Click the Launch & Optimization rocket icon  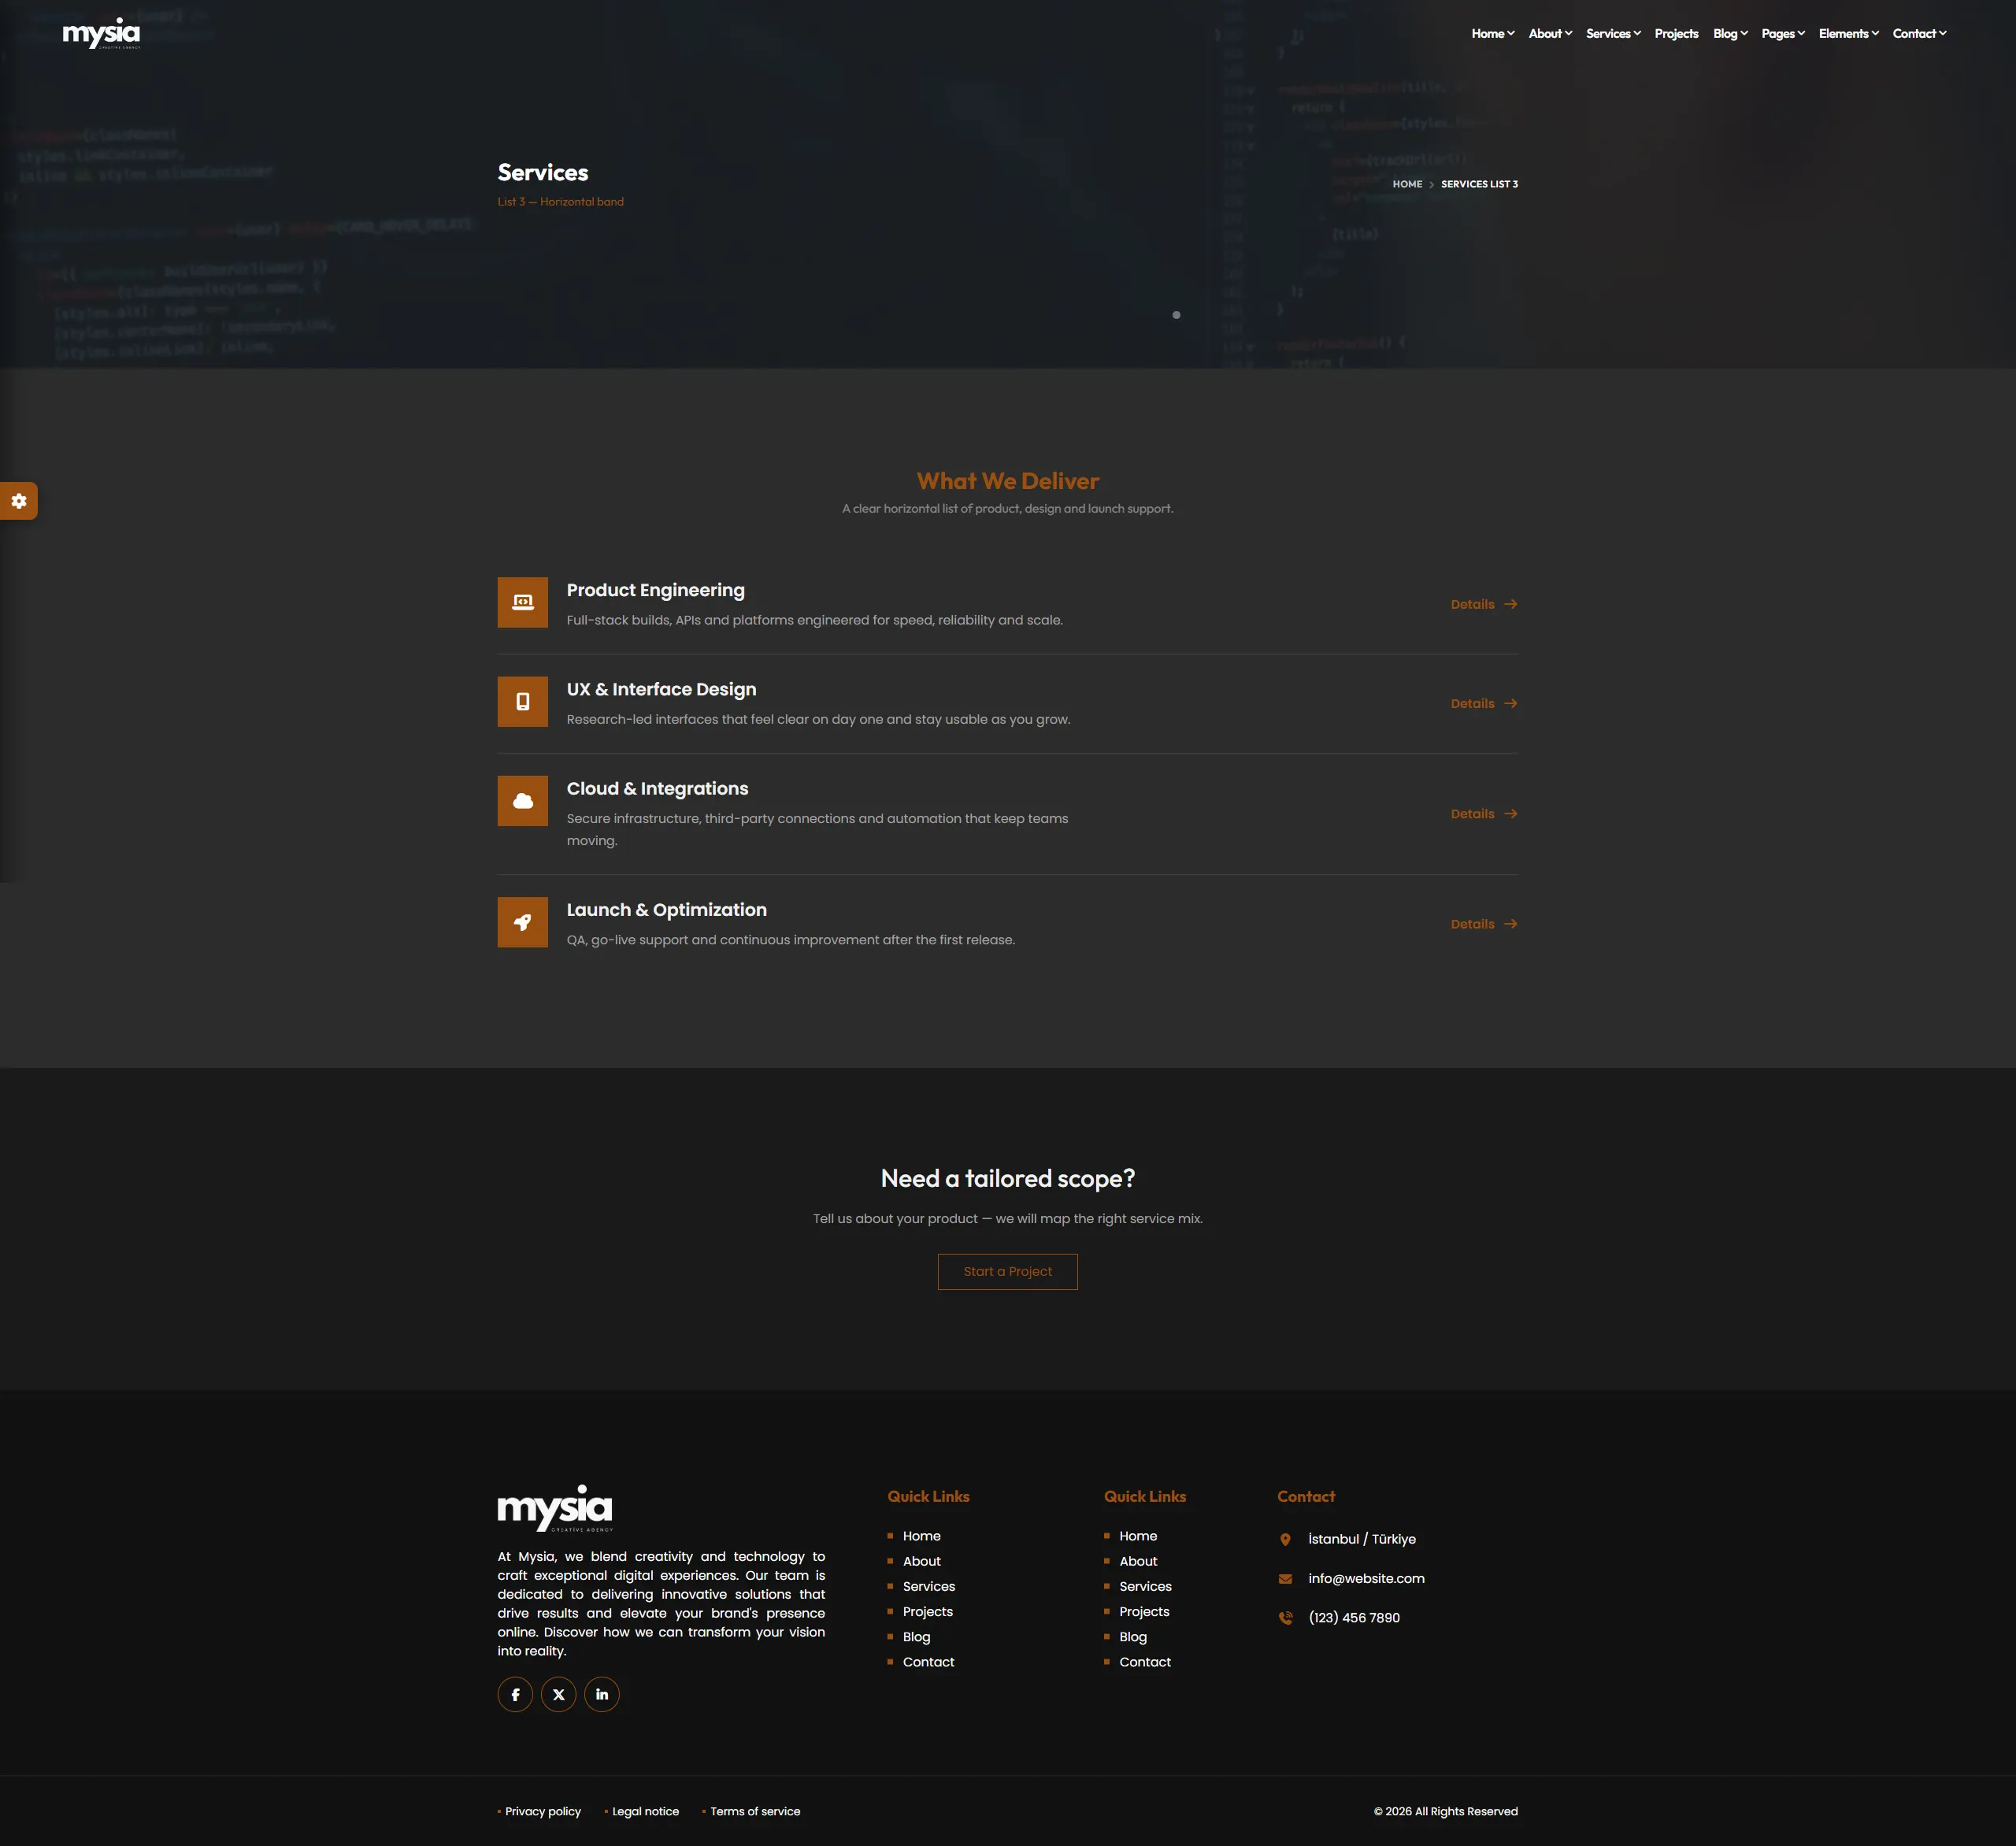(x=523, y=922)
